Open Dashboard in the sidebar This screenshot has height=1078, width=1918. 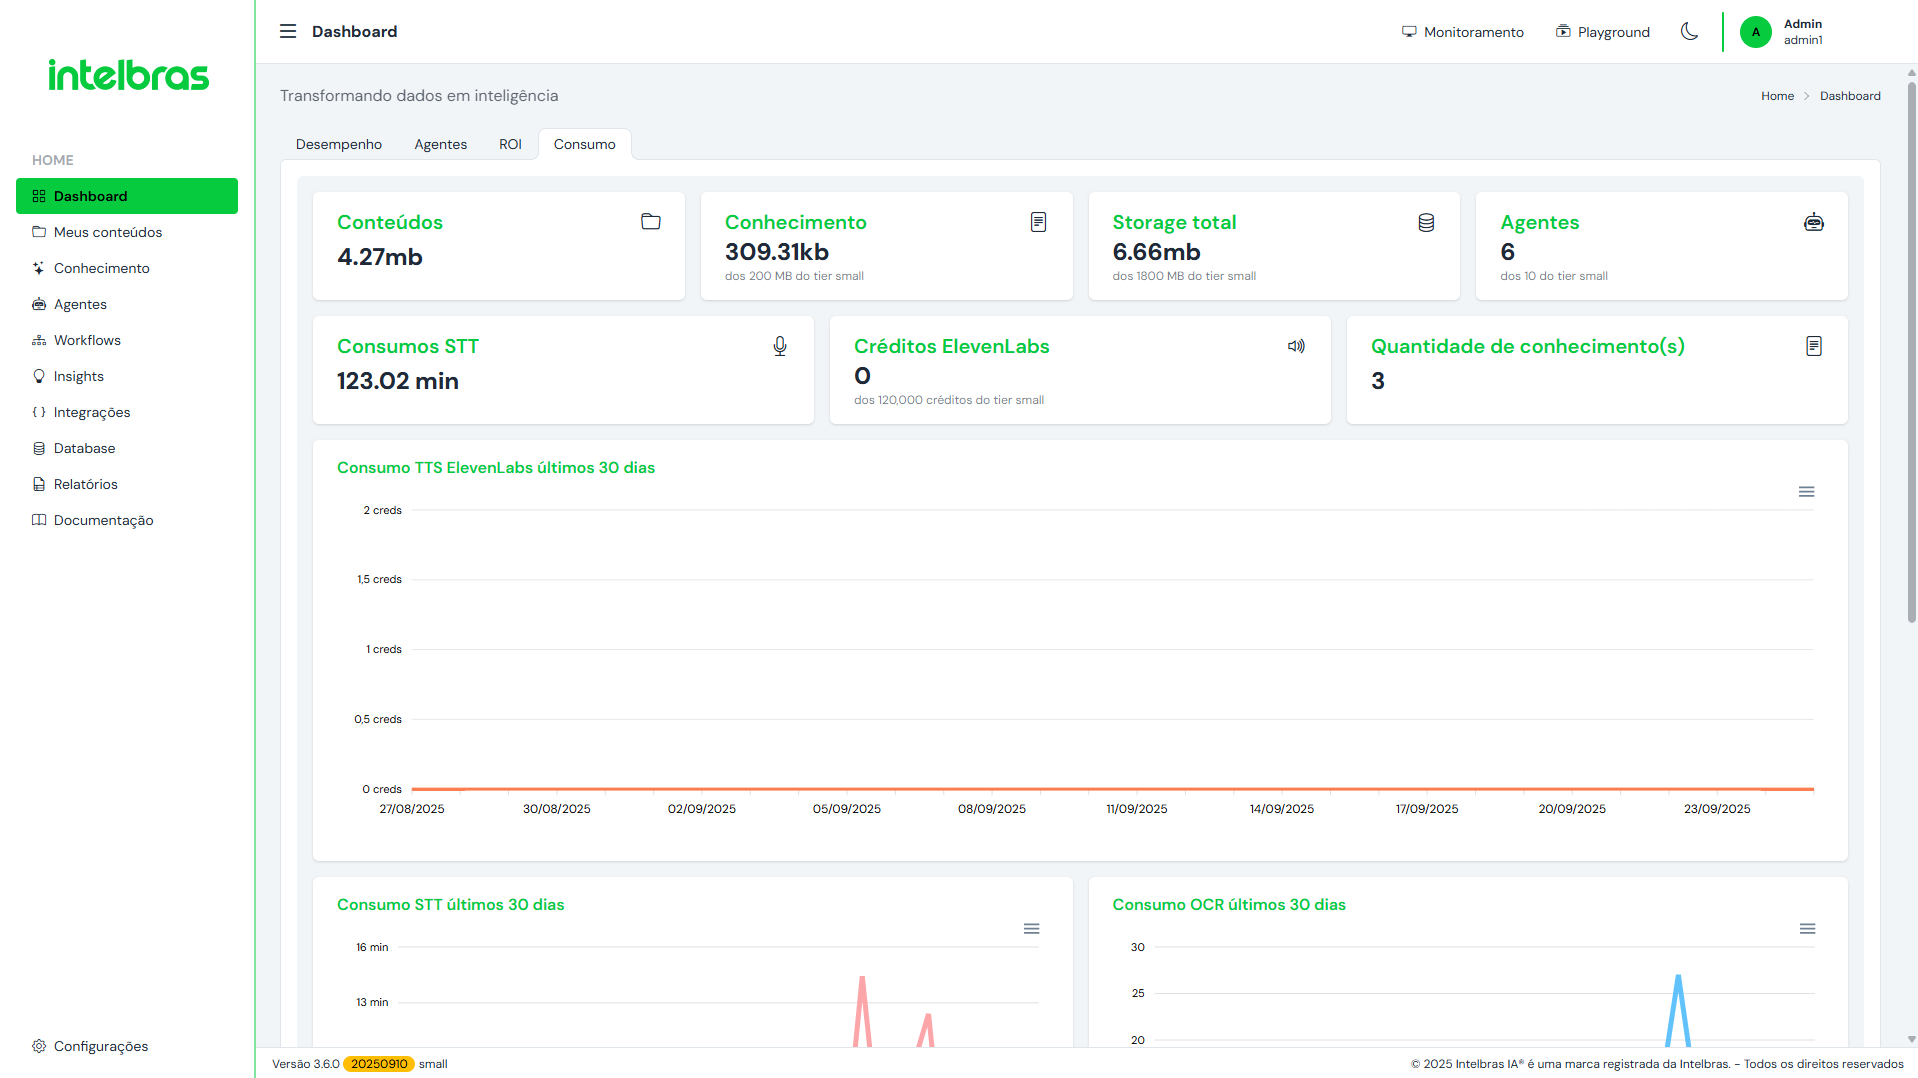click(127, 196)
